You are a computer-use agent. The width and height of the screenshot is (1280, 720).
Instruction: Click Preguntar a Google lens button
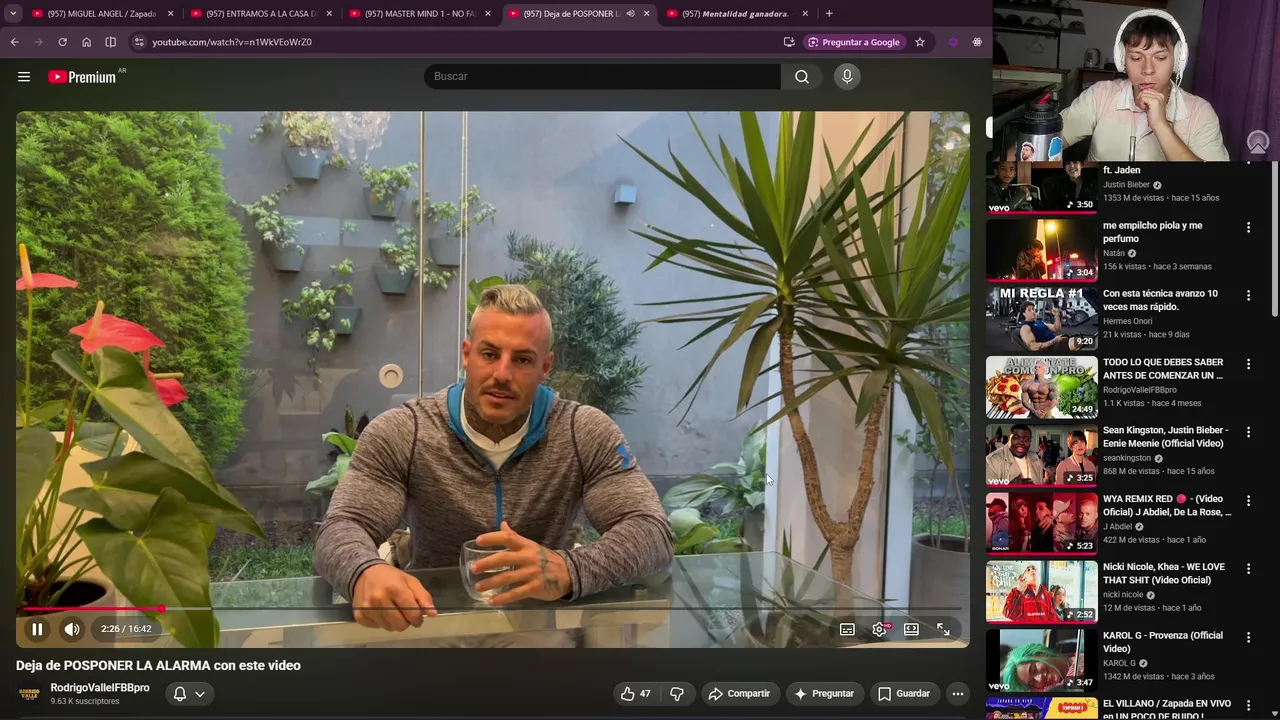pos(853,42)
